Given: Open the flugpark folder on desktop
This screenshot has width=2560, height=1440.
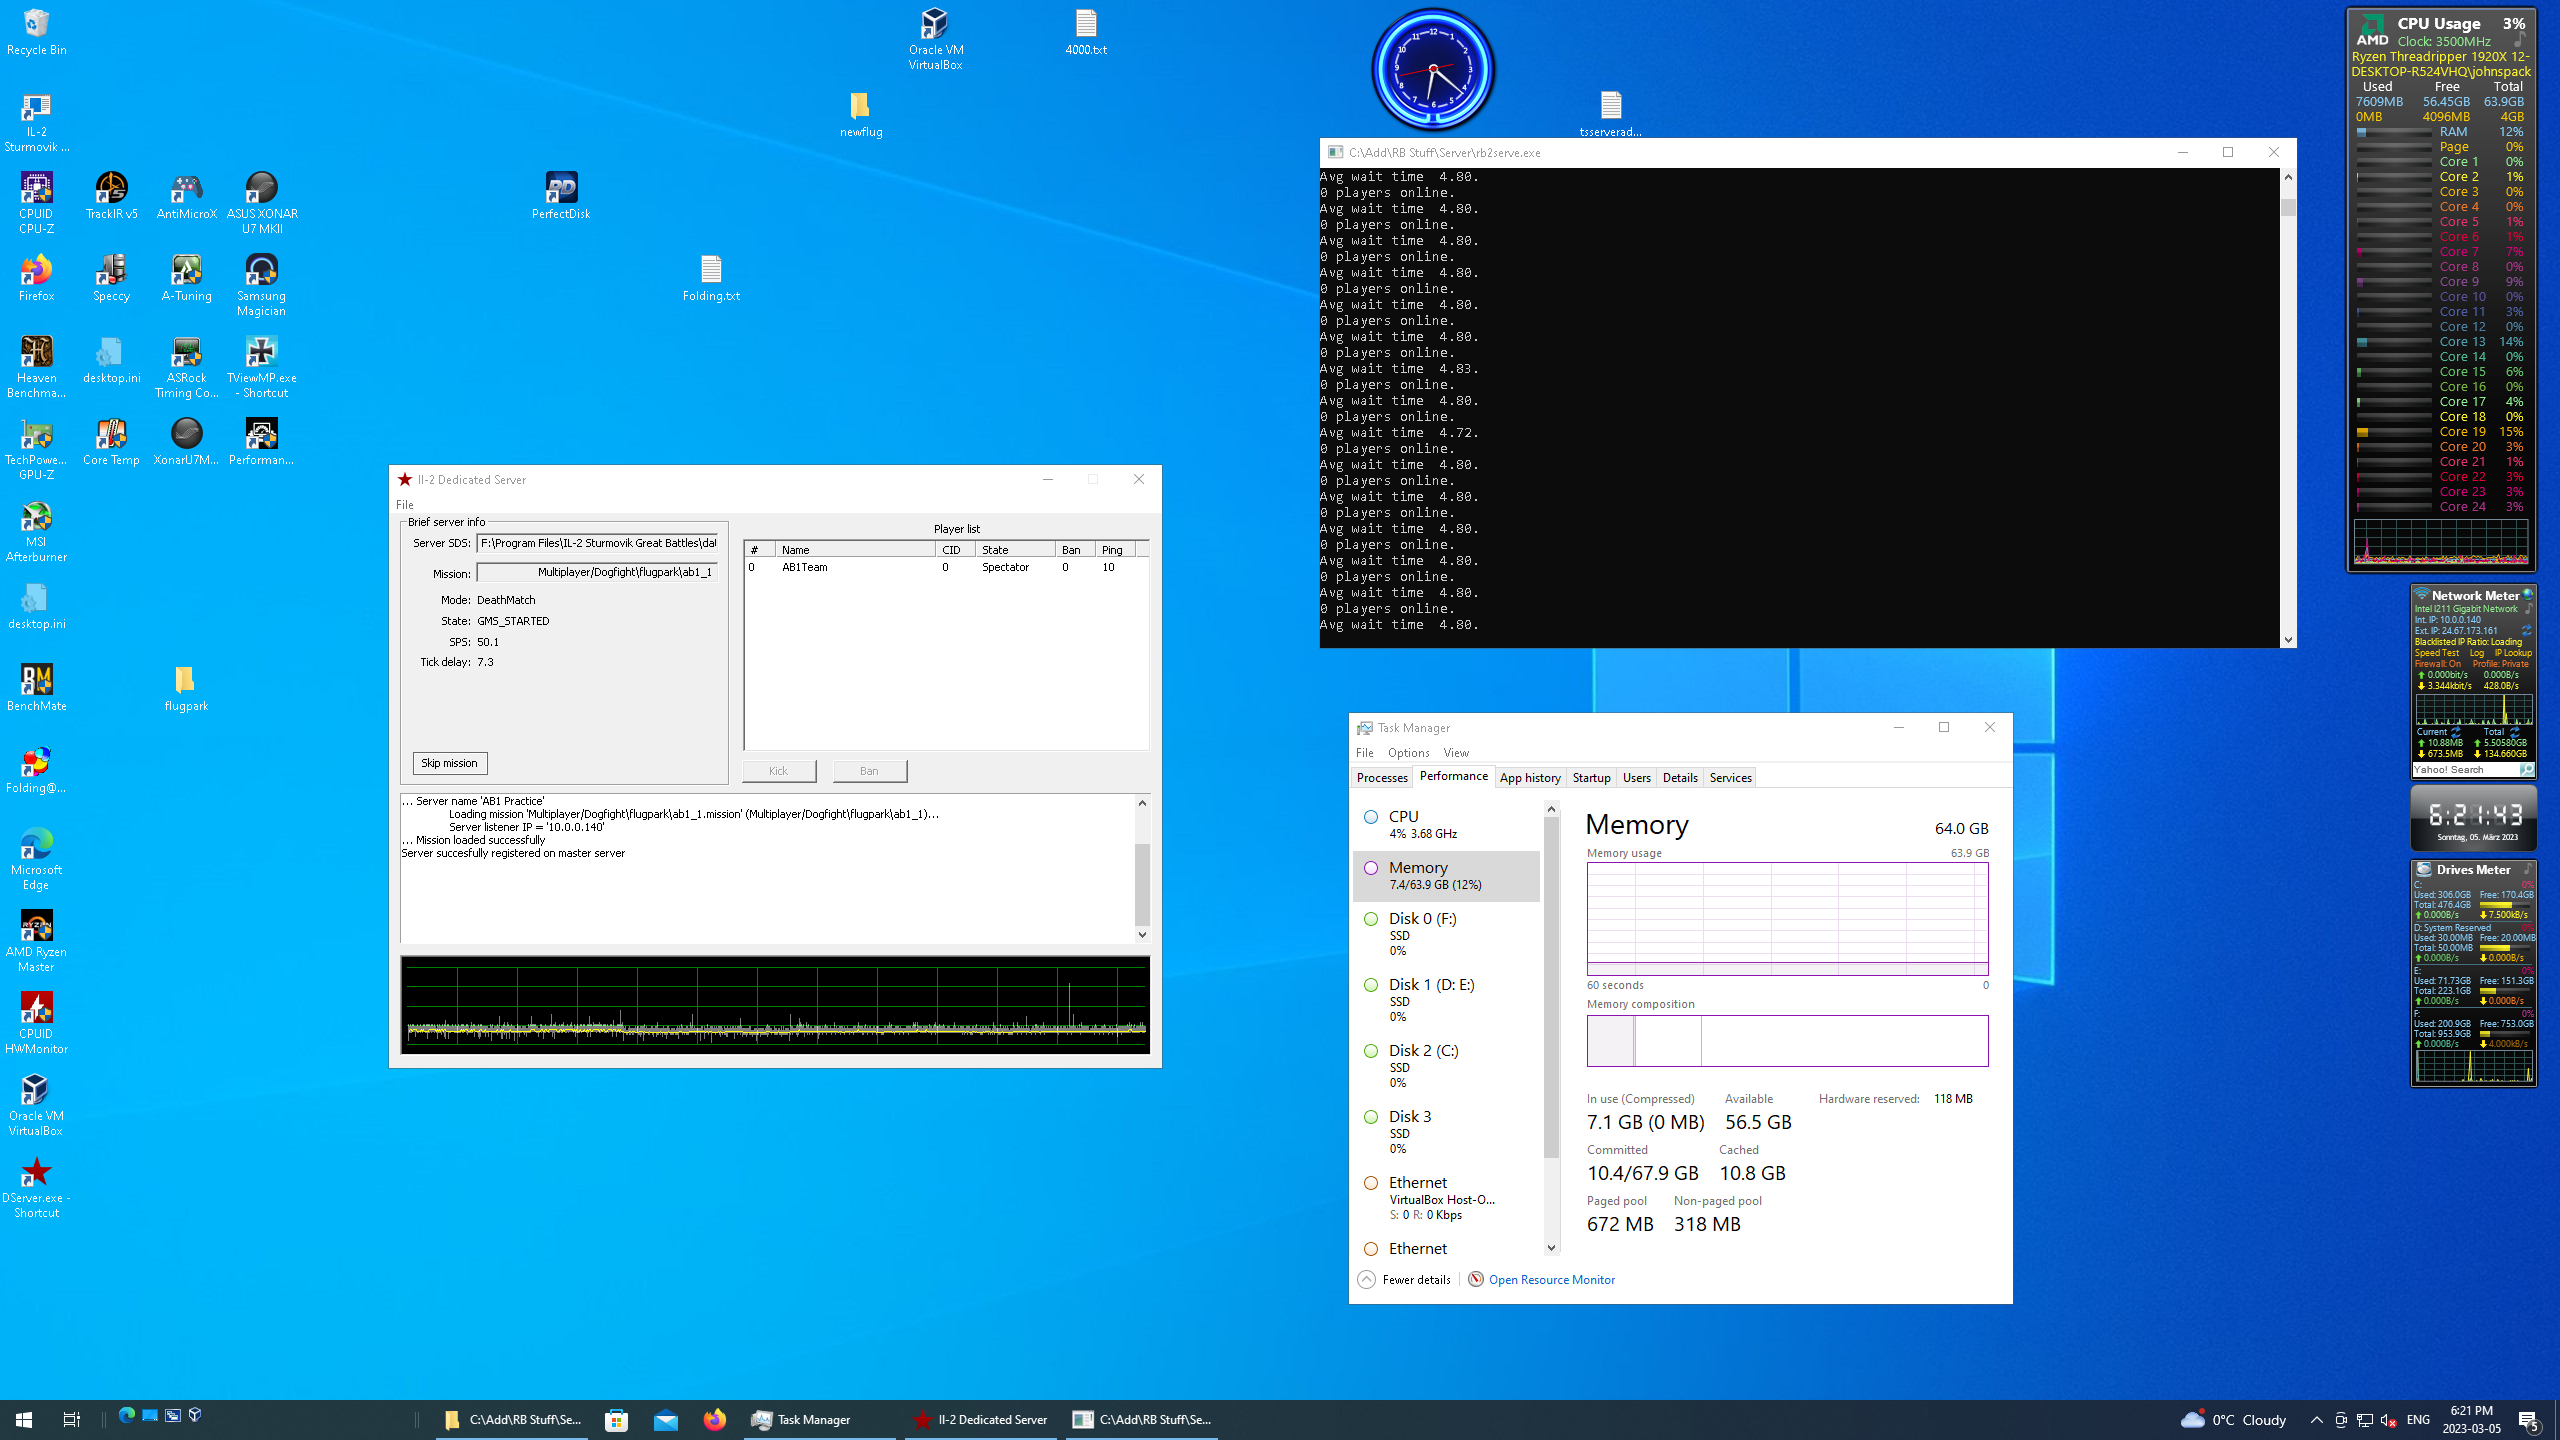Looking at the screenshot, I should point(186,688).
